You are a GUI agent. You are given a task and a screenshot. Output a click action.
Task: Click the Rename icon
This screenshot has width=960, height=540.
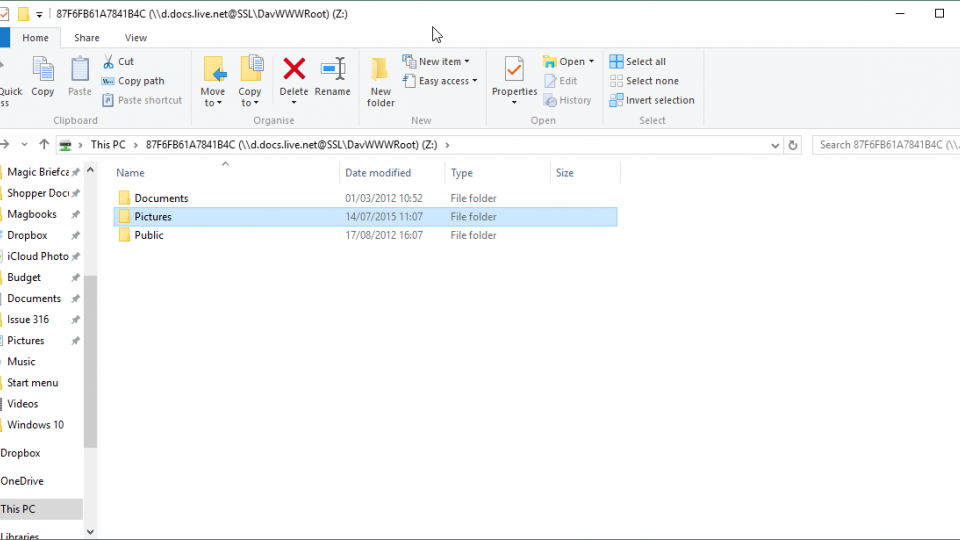click(332, 70)
